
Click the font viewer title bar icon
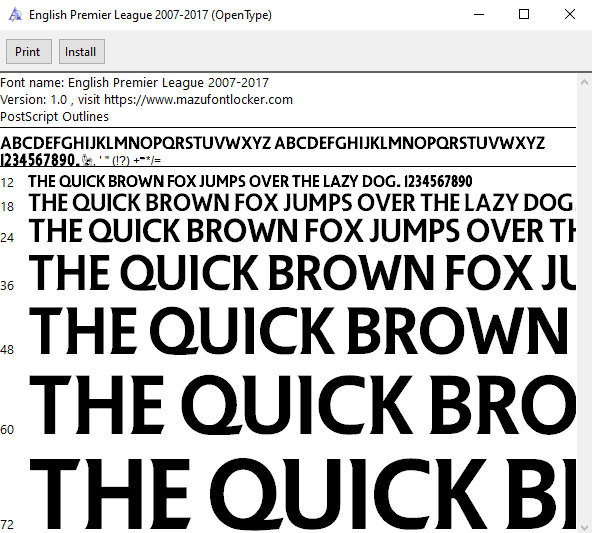[15, 15]
